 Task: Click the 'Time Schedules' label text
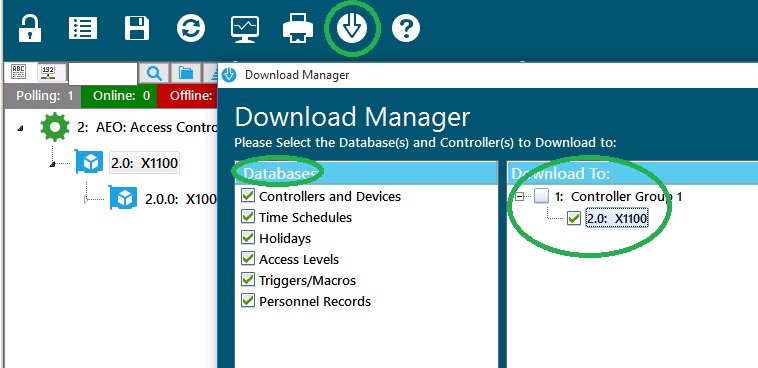click(306, 217)
